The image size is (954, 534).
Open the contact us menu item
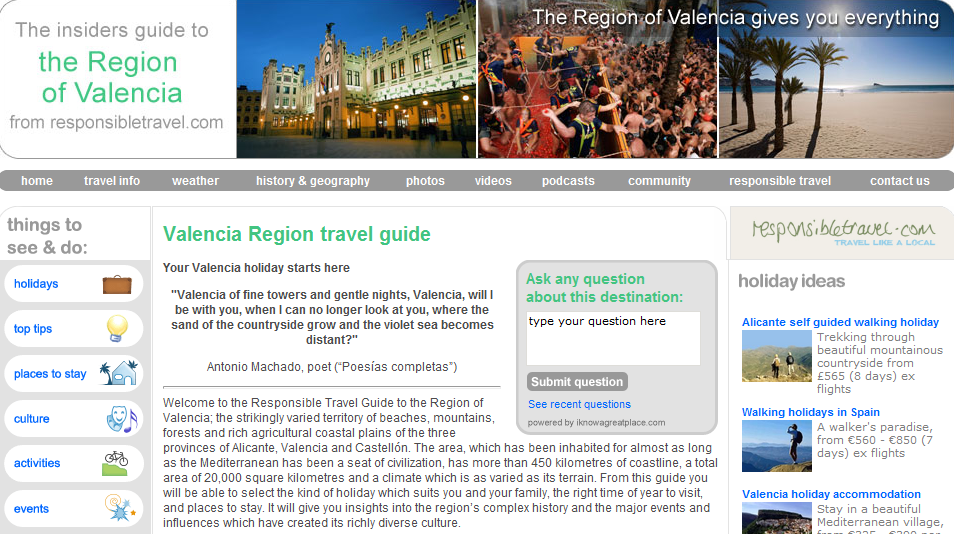pos(900,181)
